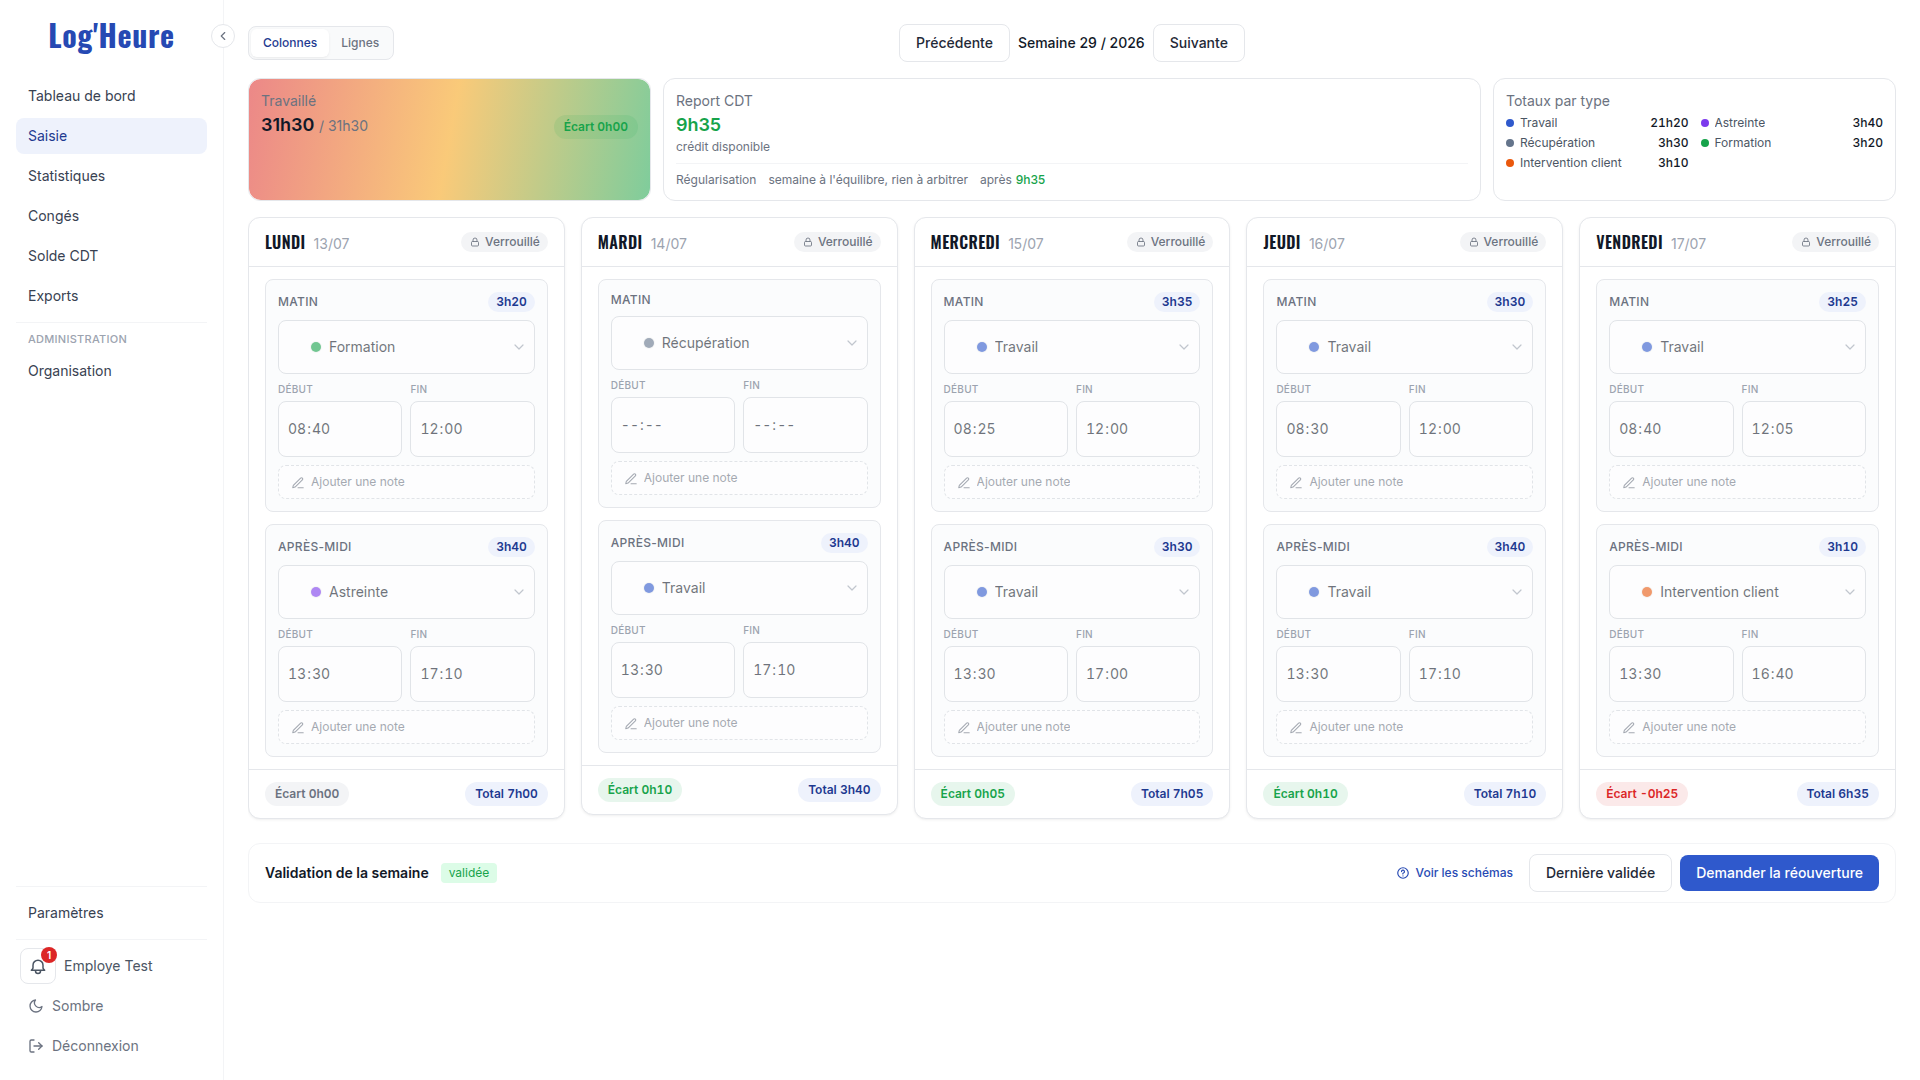The width and height of the screenshot is (1920, 1080).
Task: Switch to Lignes view
Action: (360, 43)
